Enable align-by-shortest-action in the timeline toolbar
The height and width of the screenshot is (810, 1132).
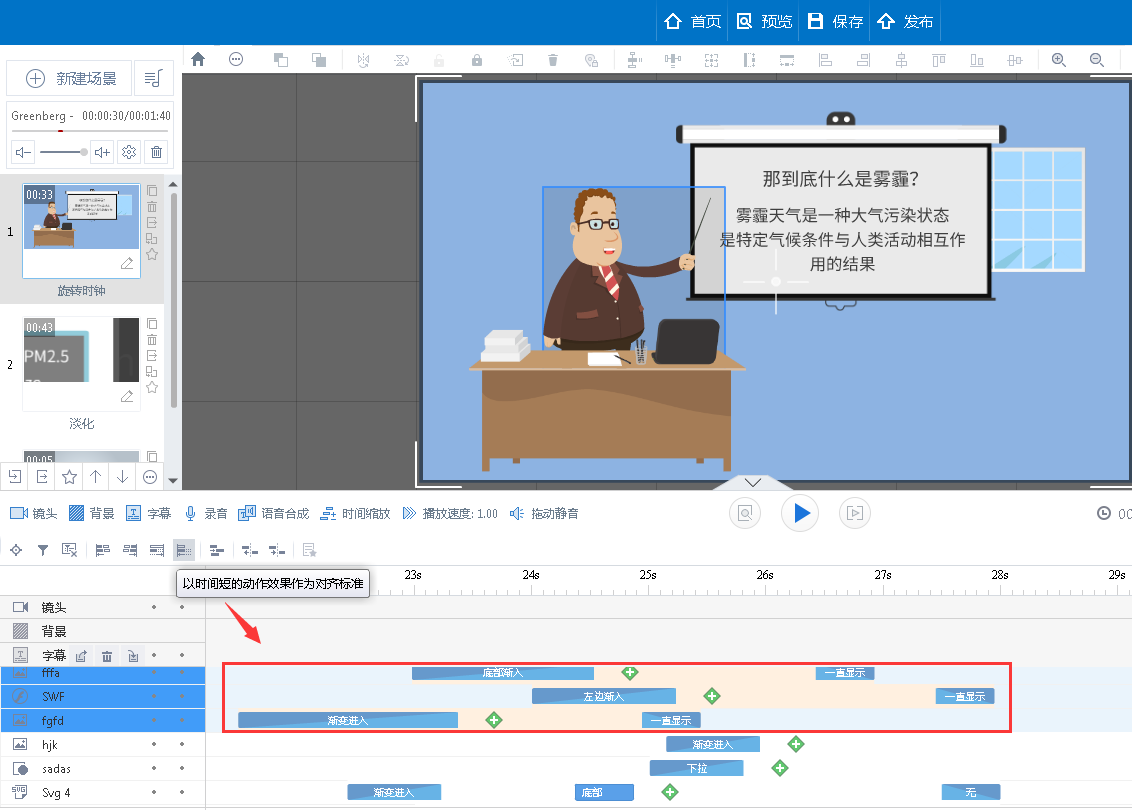click(184, 549)
